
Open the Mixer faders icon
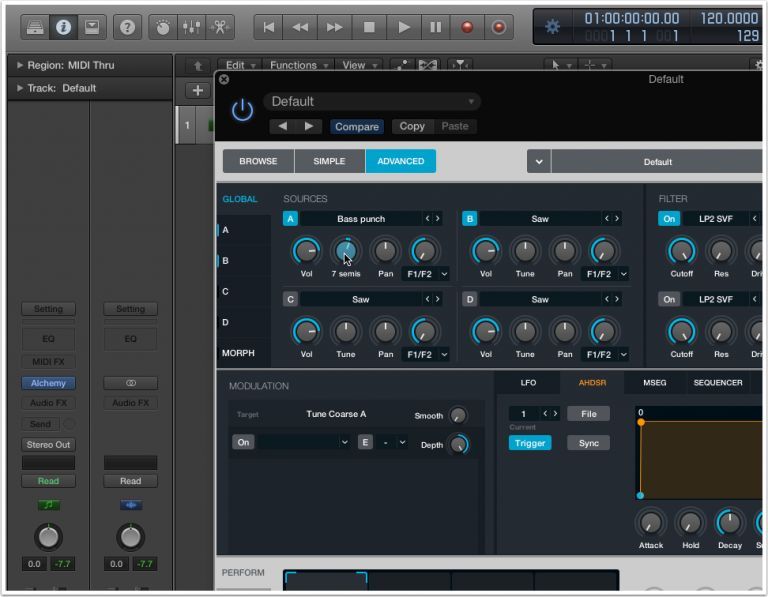click(x=191, y=27)
